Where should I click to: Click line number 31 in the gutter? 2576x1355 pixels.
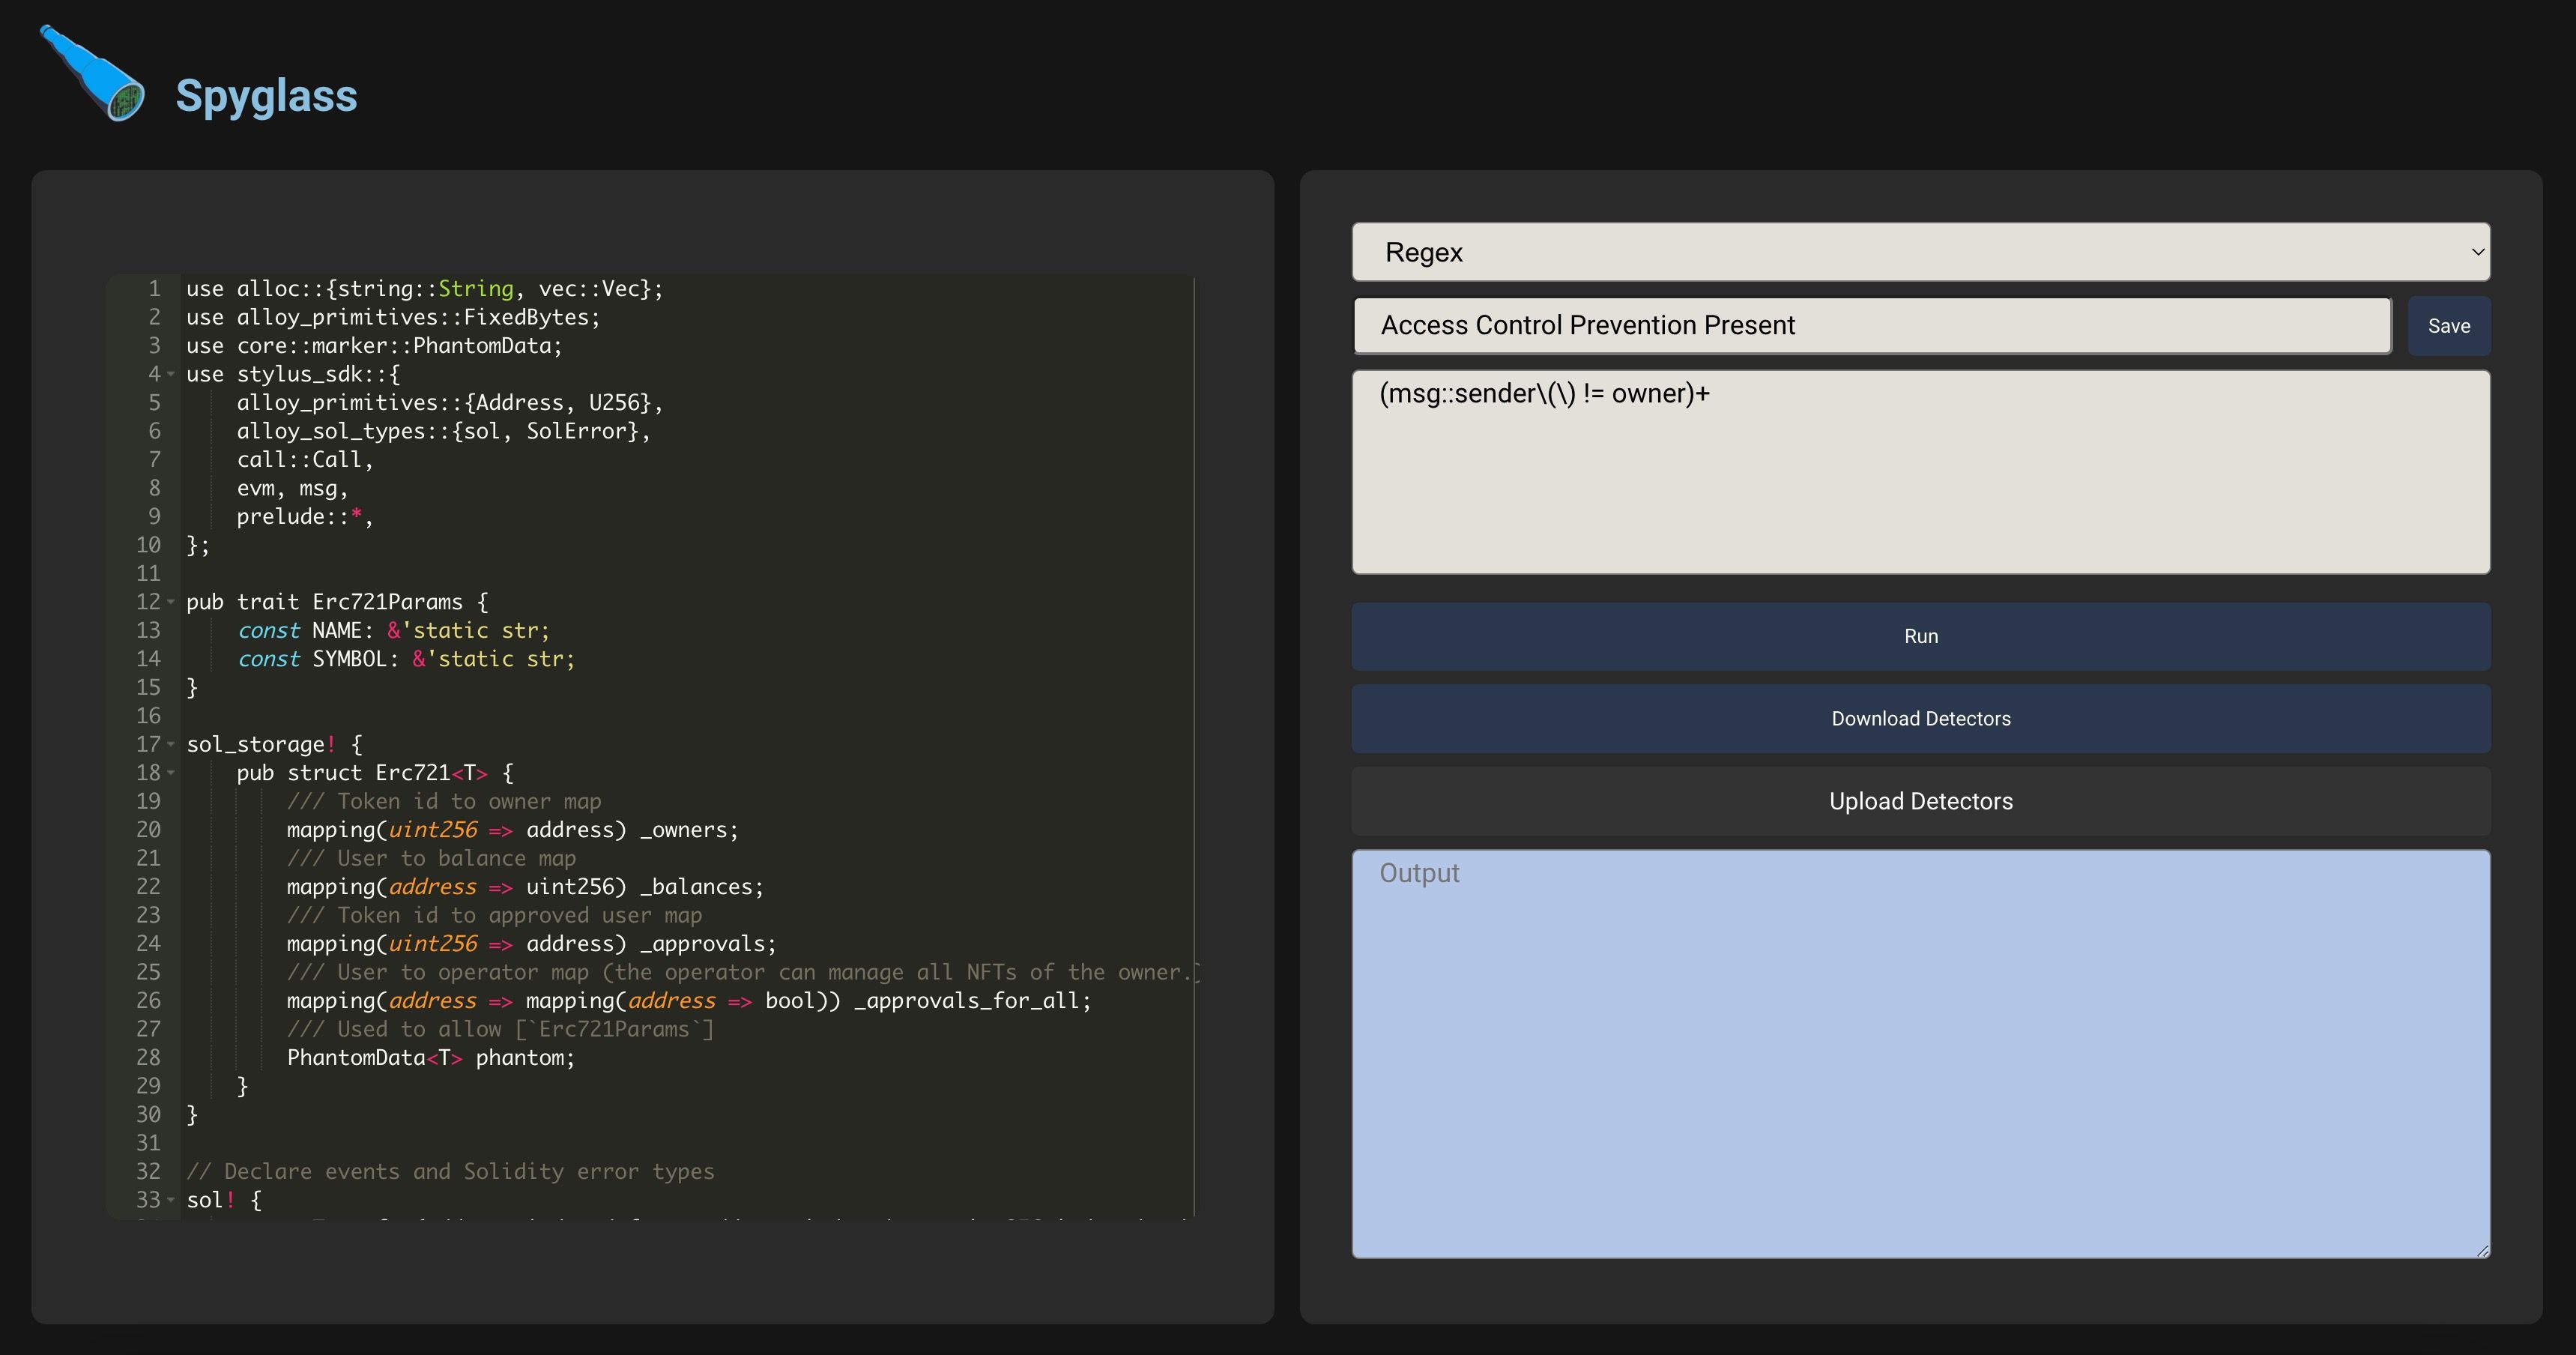pos(148,1143)
